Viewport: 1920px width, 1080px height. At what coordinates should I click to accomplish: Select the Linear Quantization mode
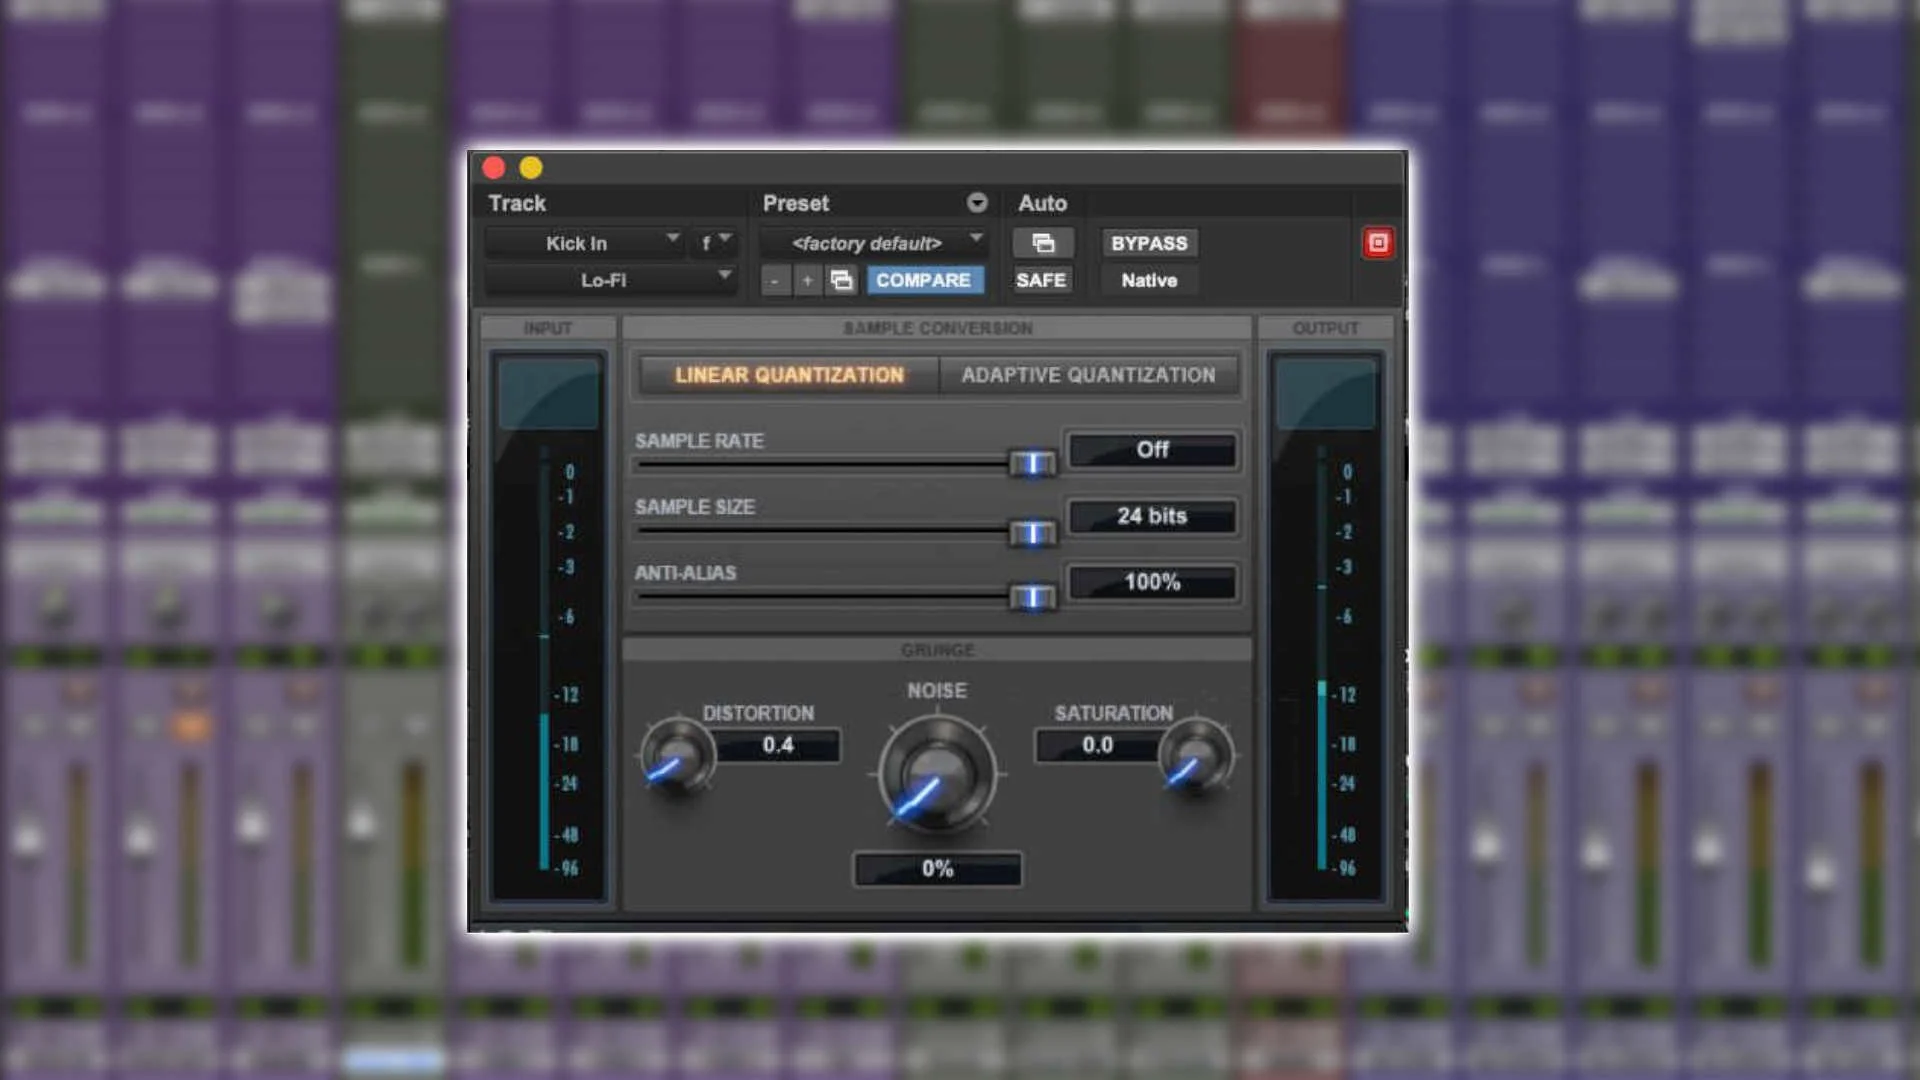click(x=789, y=375)
